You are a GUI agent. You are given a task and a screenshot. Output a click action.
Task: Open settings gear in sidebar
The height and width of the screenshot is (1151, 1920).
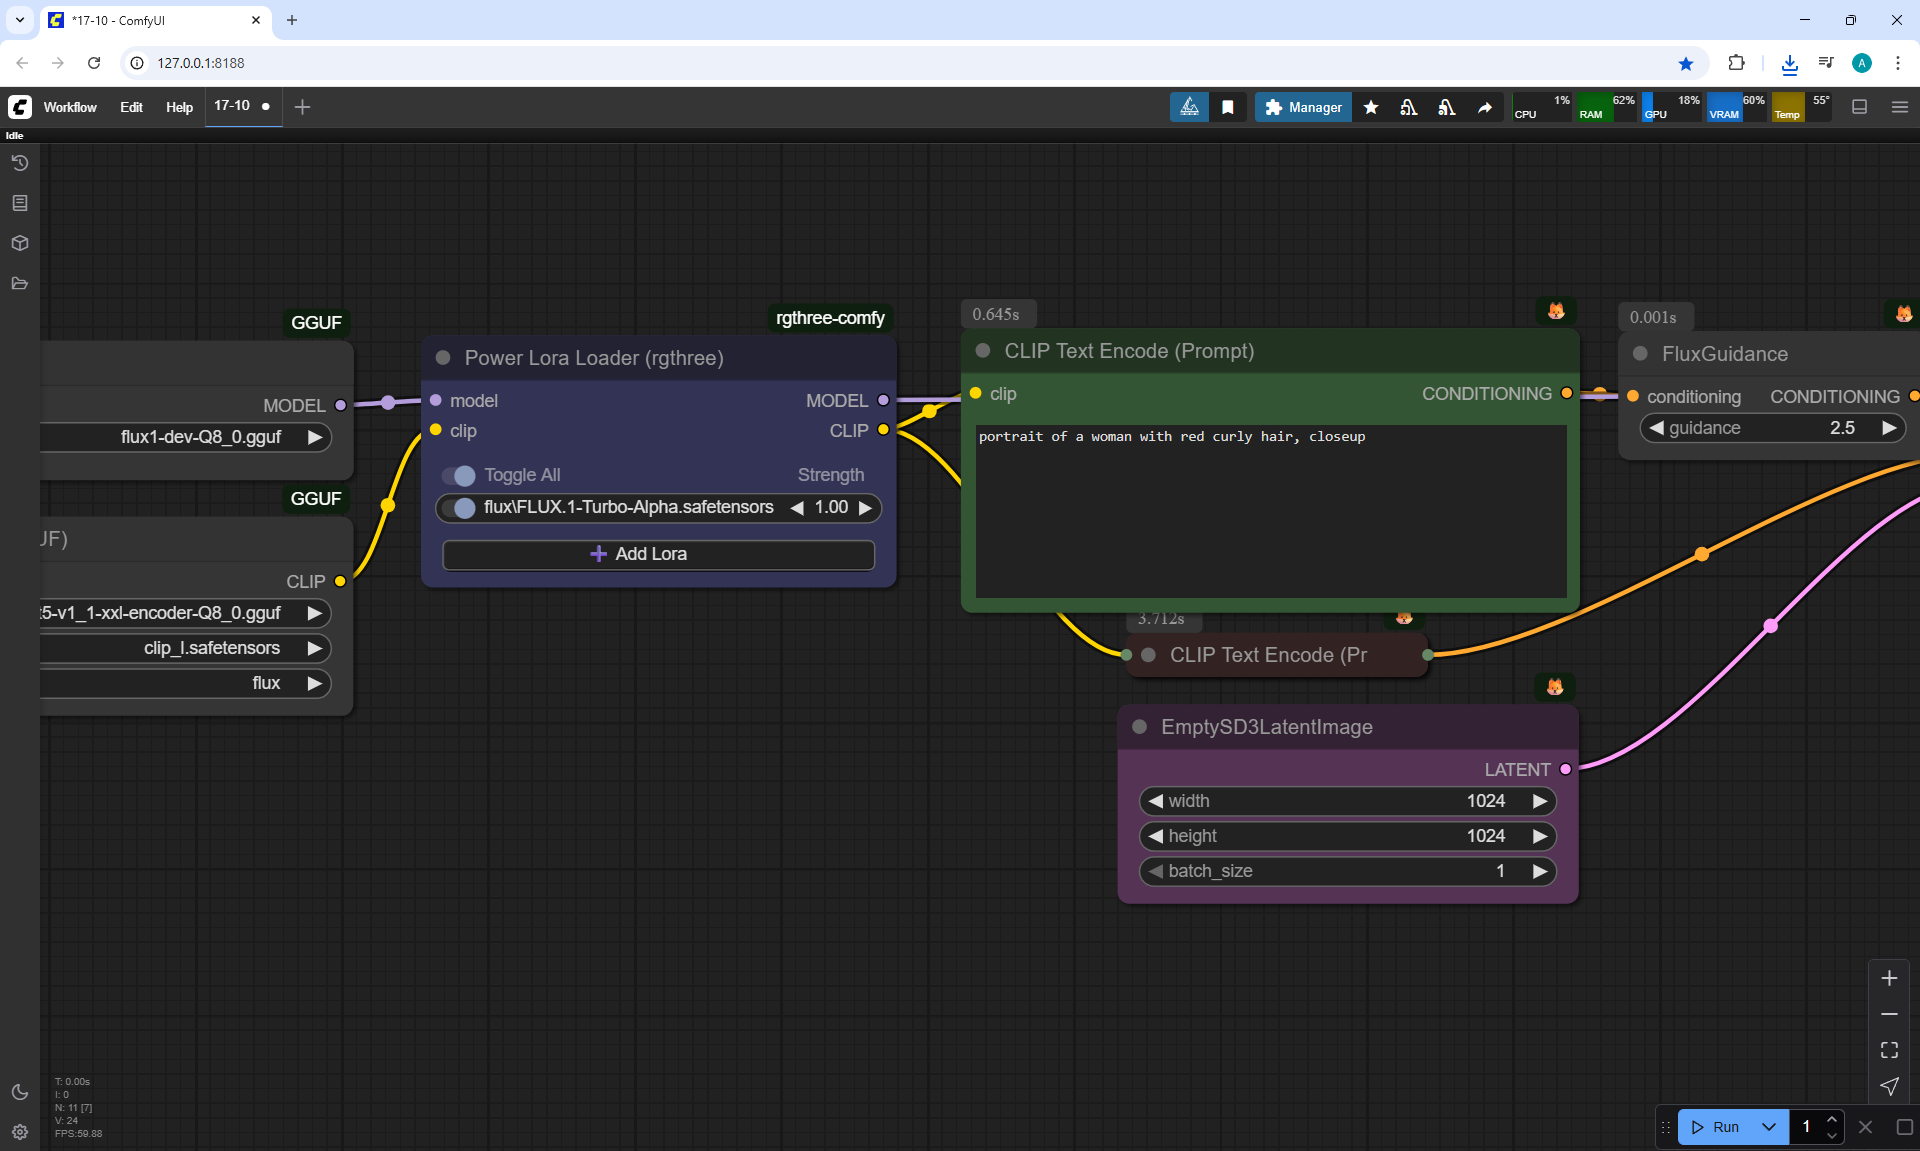coord(19,1132)
